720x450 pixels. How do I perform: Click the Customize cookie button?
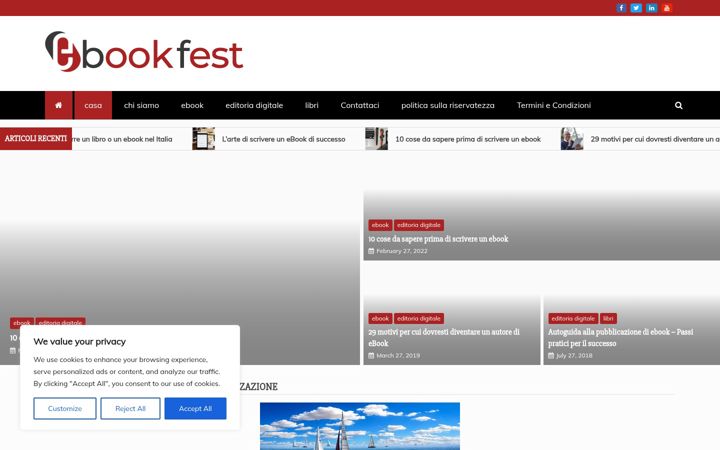click(65, 408)
